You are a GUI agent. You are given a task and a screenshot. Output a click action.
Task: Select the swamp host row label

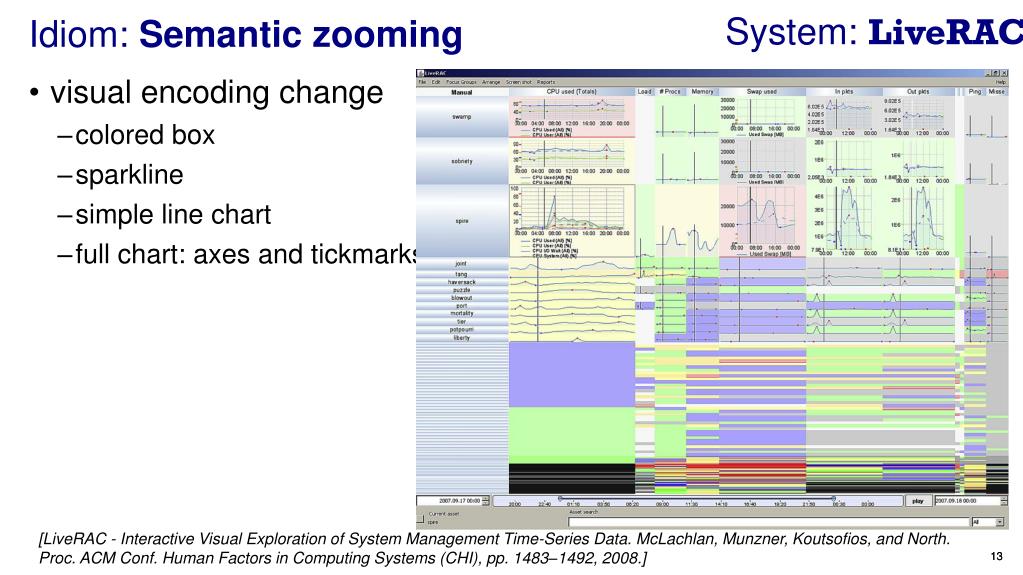(x=462, y=117)
